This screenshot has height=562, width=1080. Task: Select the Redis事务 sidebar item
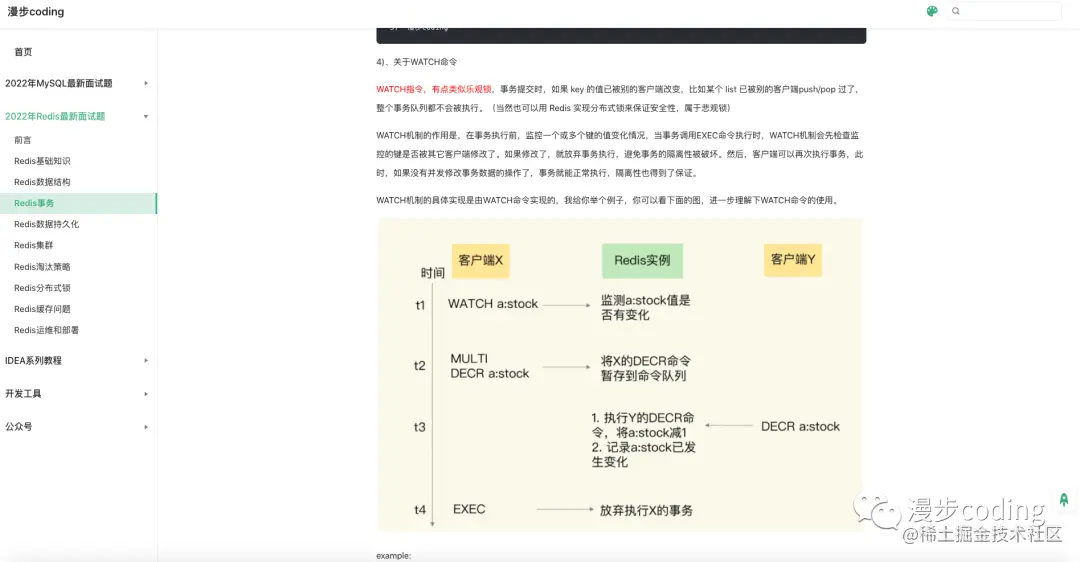coord(79,203)
